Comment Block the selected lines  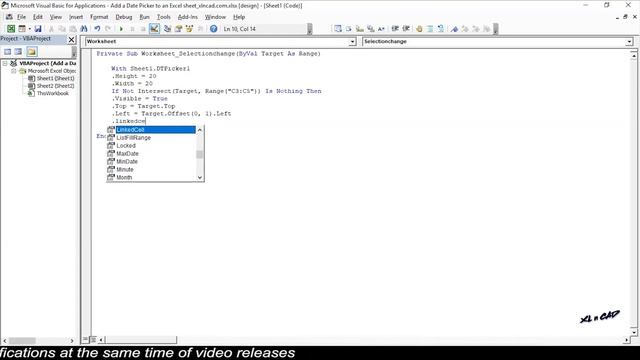click(430, 29)
